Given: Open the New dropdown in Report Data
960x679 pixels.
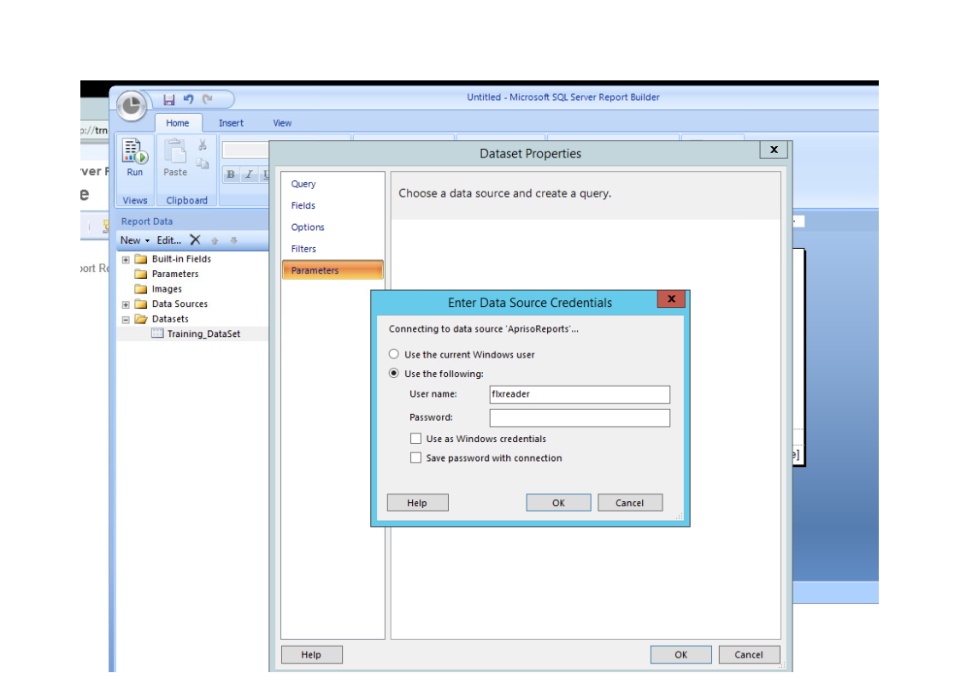Looking at the screenshot, I should tap(135, 240).
